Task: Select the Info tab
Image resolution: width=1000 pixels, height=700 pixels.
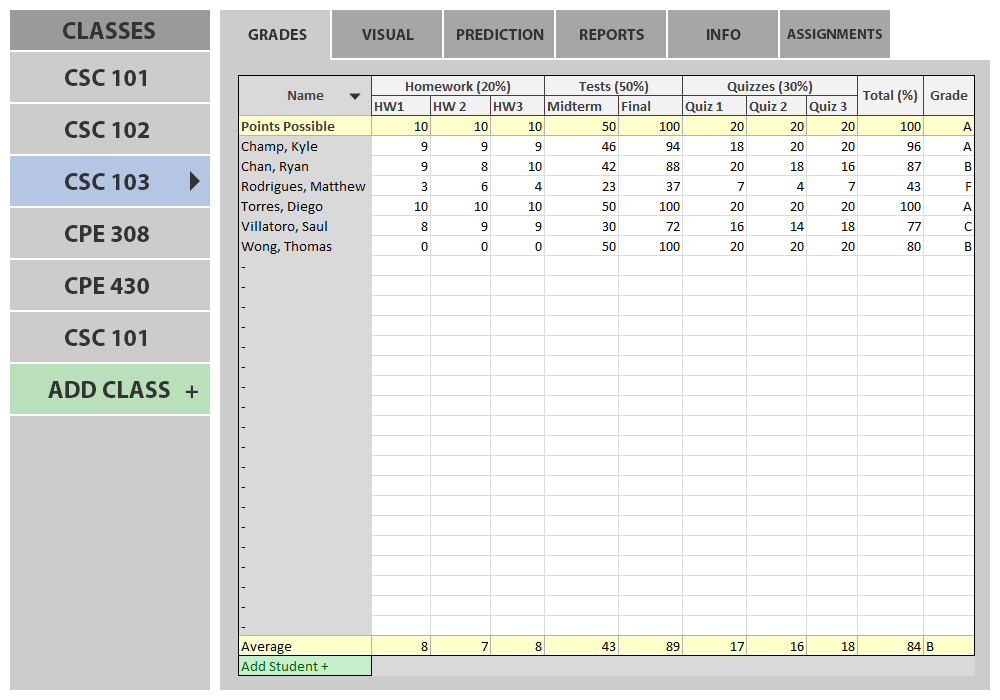Action: coord(723,35)
